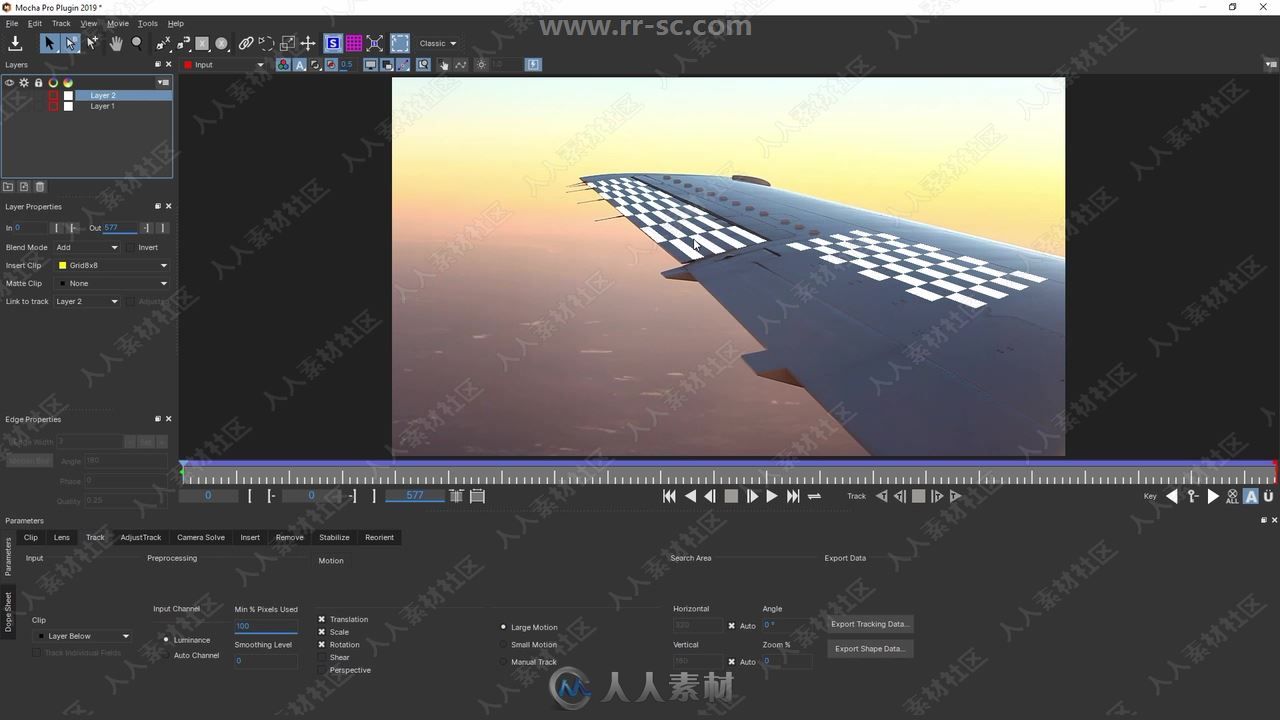
Task: Track forwards with the T arrow button
Action: click(956, 496)
